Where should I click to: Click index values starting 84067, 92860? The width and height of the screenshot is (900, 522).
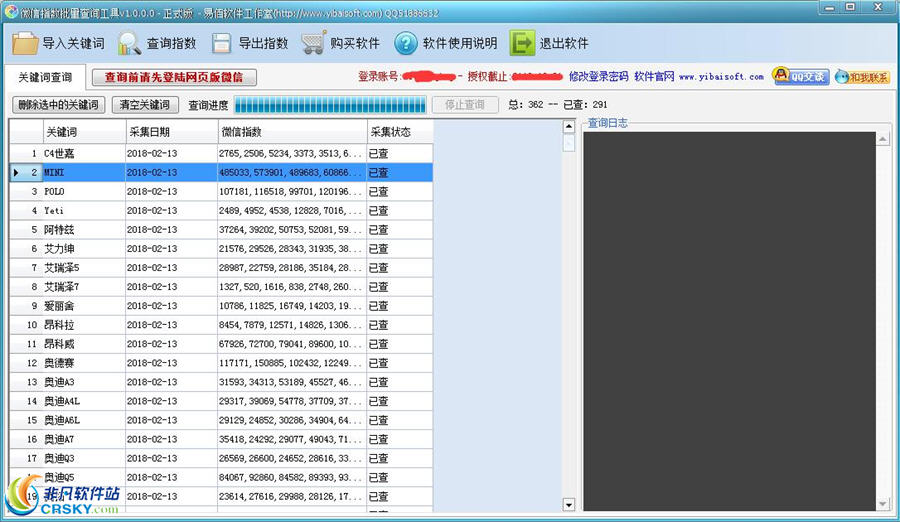point(292,477)
